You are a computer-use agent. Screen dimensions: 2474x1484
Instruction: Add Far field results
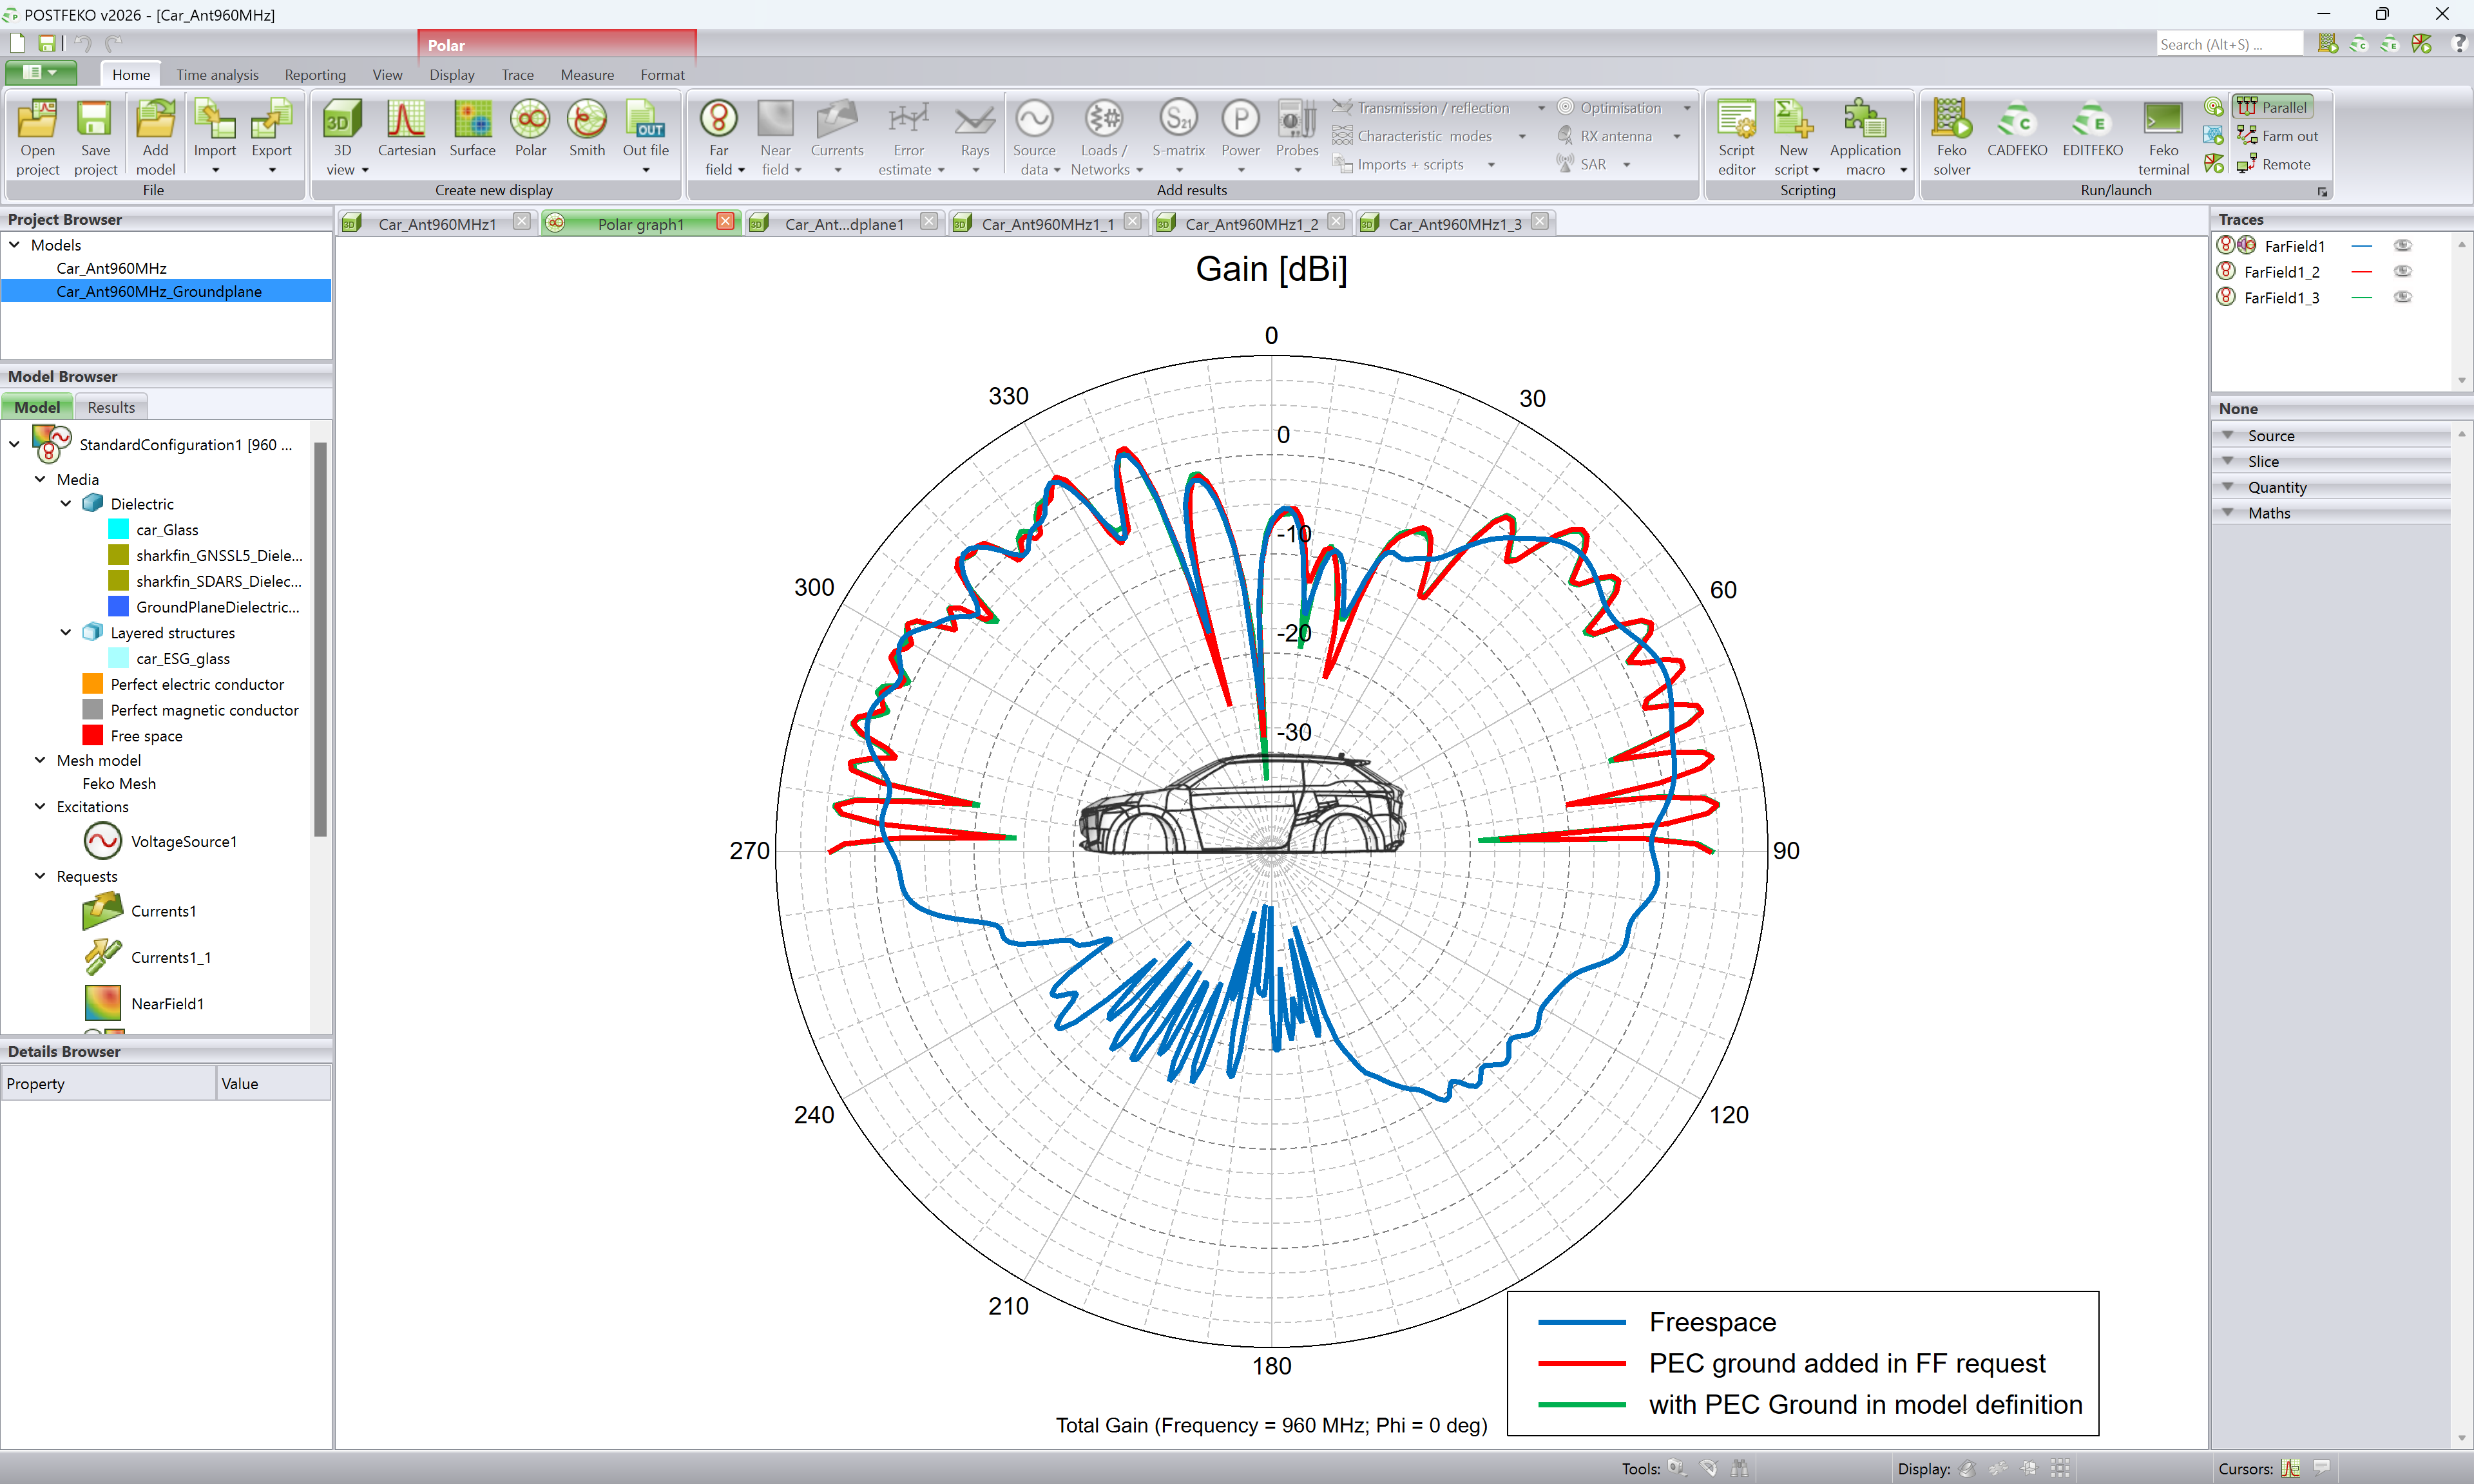point(719,137)
